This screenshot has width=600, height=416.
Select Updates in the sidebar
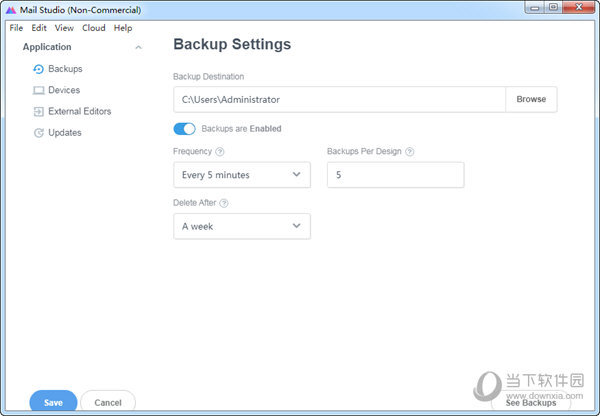65,133
